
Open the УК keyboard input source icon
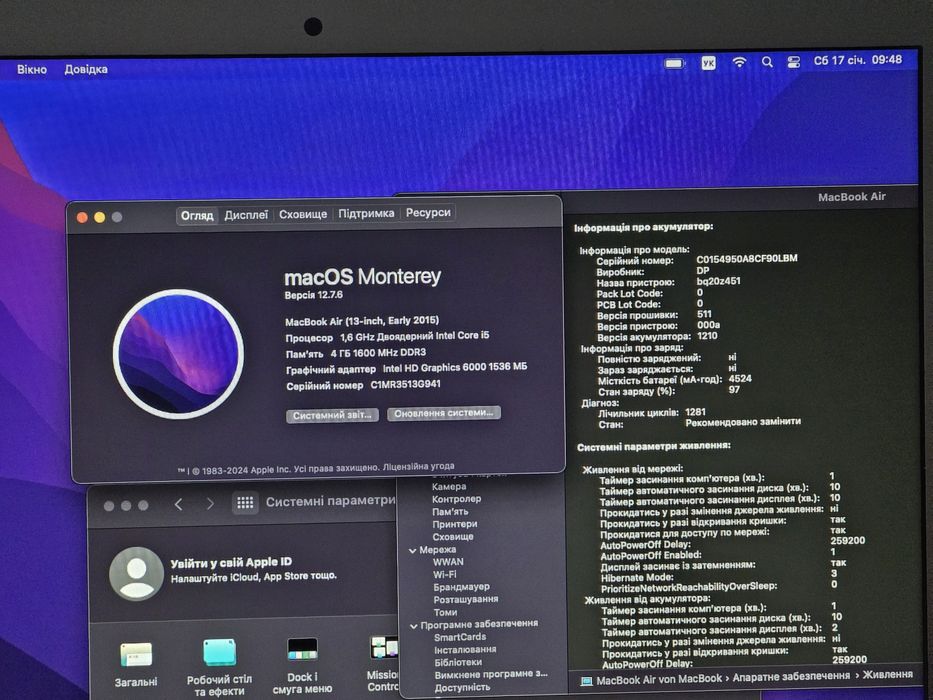tap(708, 62)
